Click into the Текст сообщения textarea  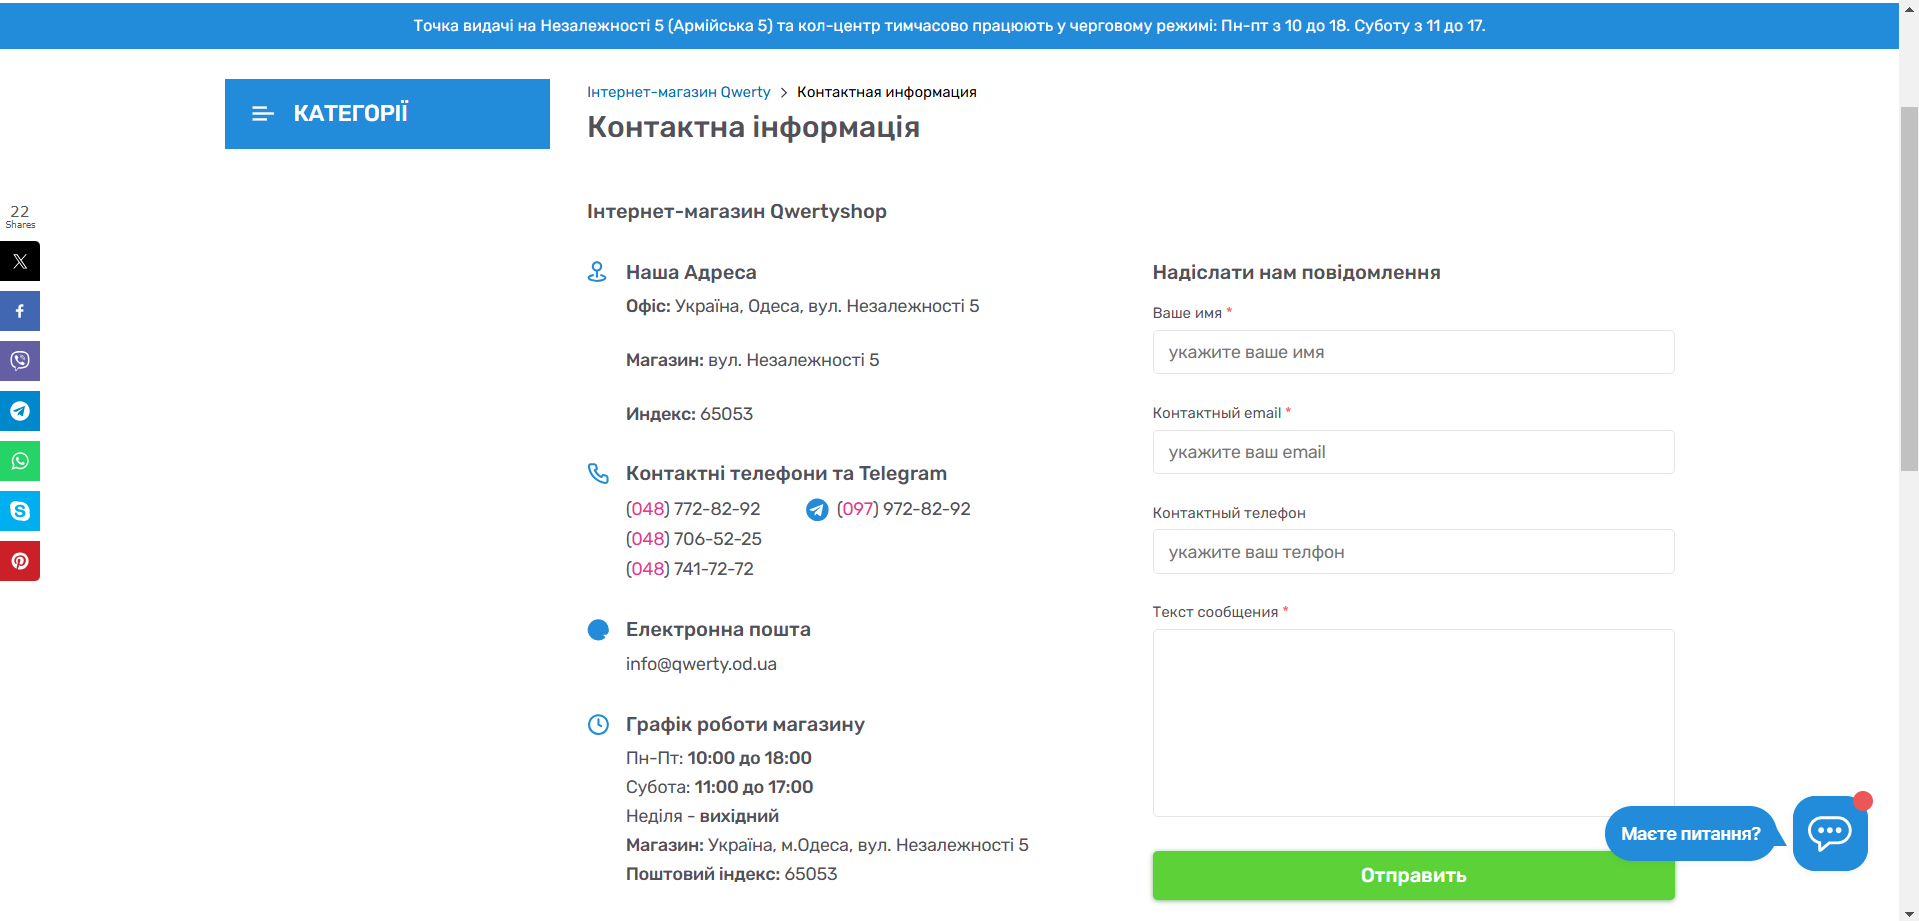point(1412,722)
